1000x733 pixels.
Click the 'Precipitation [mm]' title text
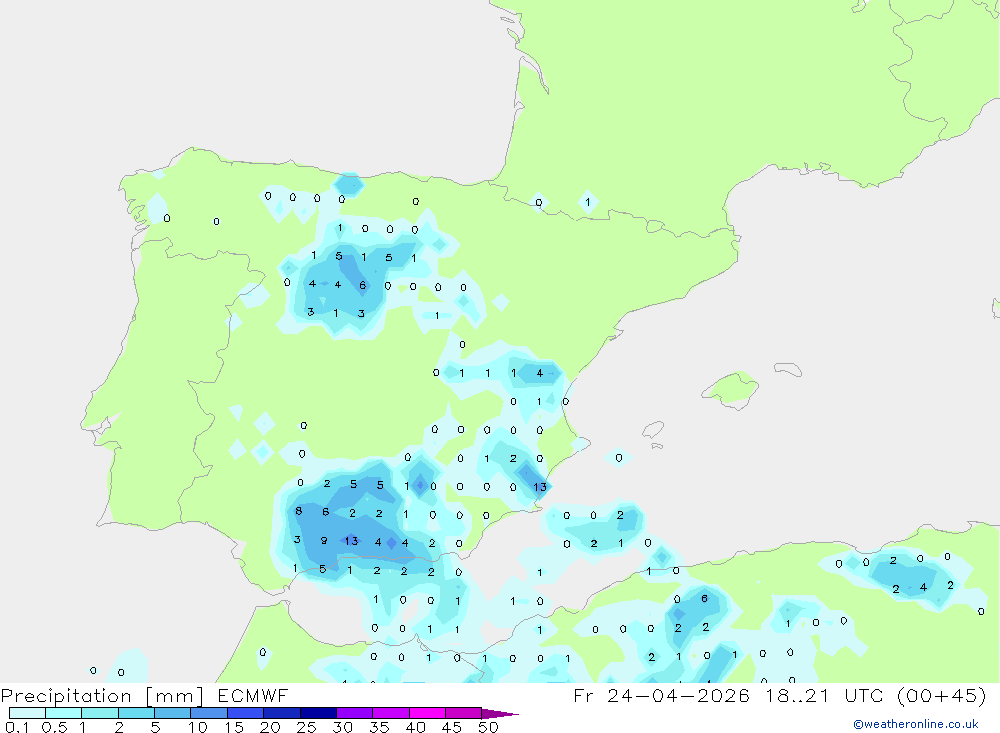pyautogui.click(x=102, y=696)
